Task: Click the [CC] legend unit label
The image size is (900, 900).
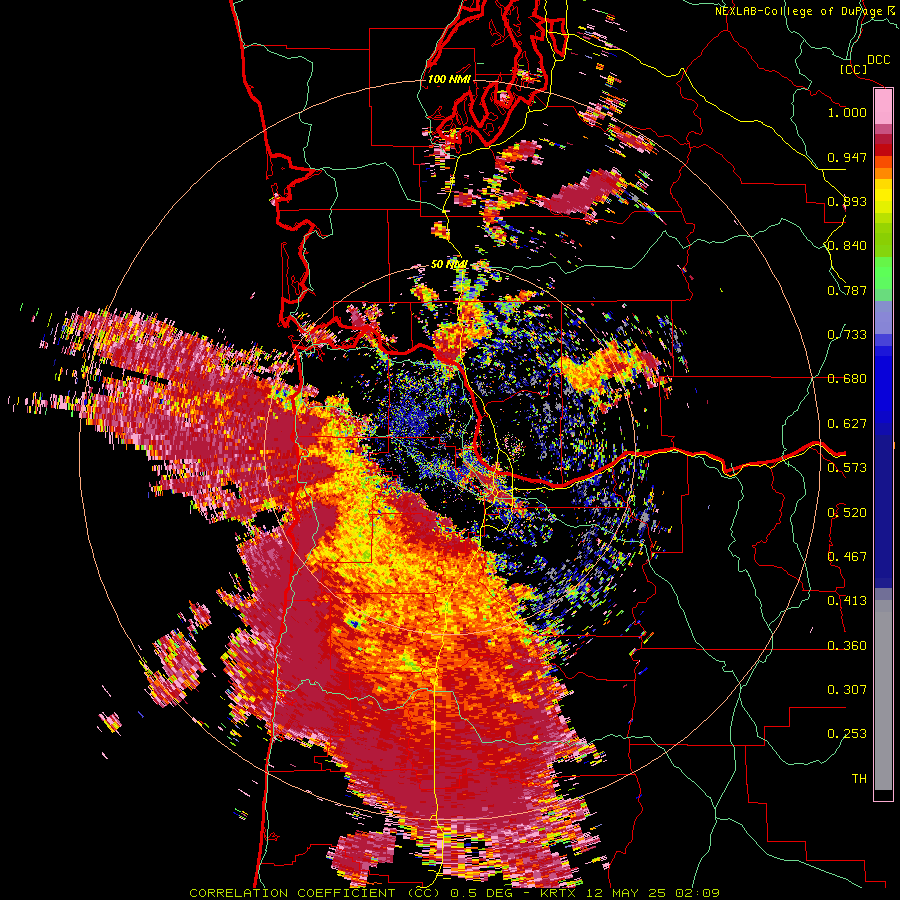Action: pos(853,69)
